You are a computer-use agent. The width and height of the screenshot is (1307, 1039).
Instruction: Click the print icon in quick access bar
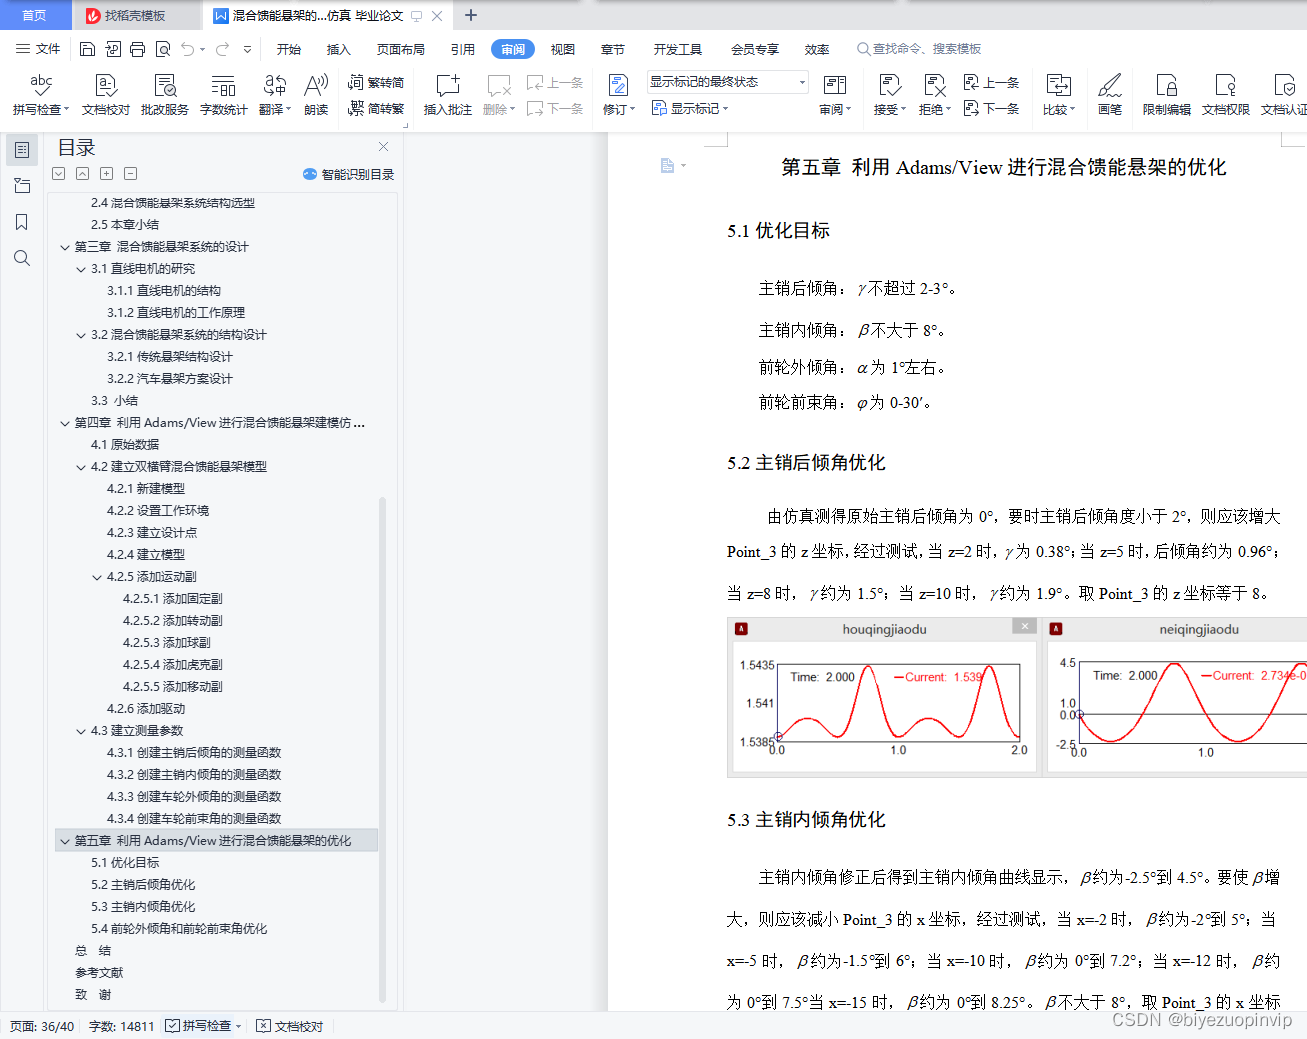tap(137, 49)
